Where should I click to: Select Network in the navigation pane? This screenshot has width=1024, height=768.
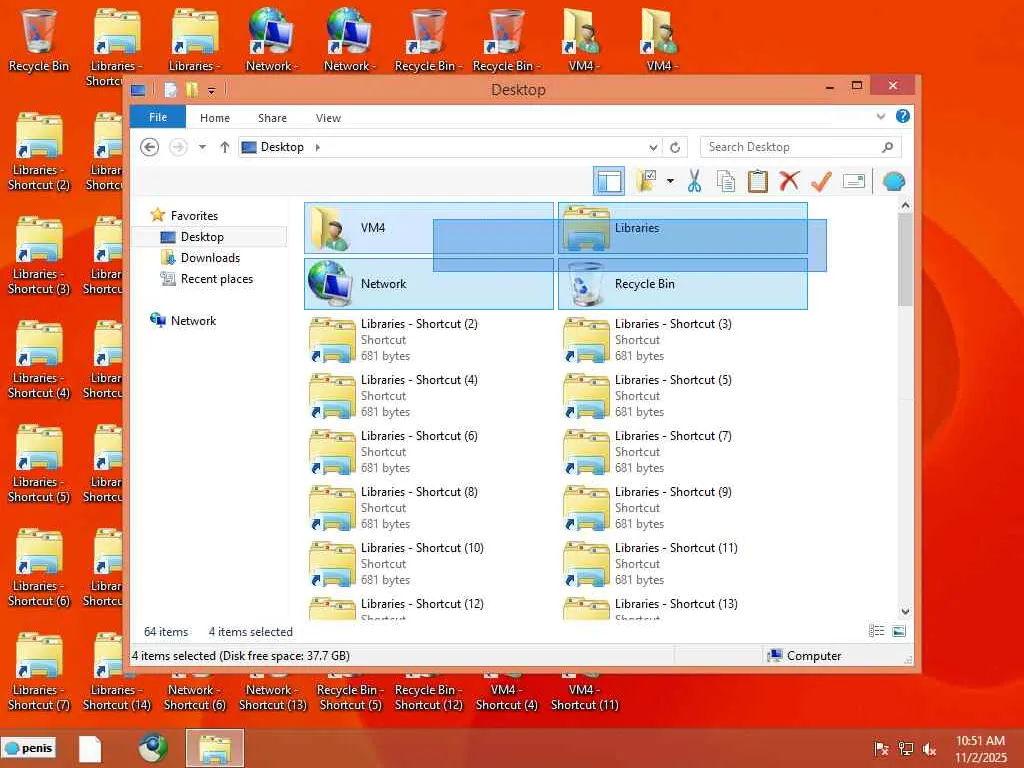(193, 321)
